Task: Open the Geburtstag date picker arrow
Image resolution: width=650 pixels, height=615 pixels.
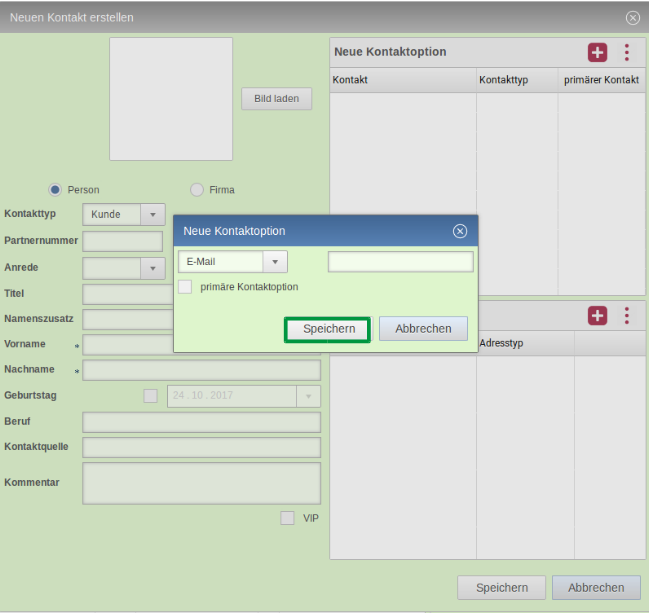Action: 308,396
